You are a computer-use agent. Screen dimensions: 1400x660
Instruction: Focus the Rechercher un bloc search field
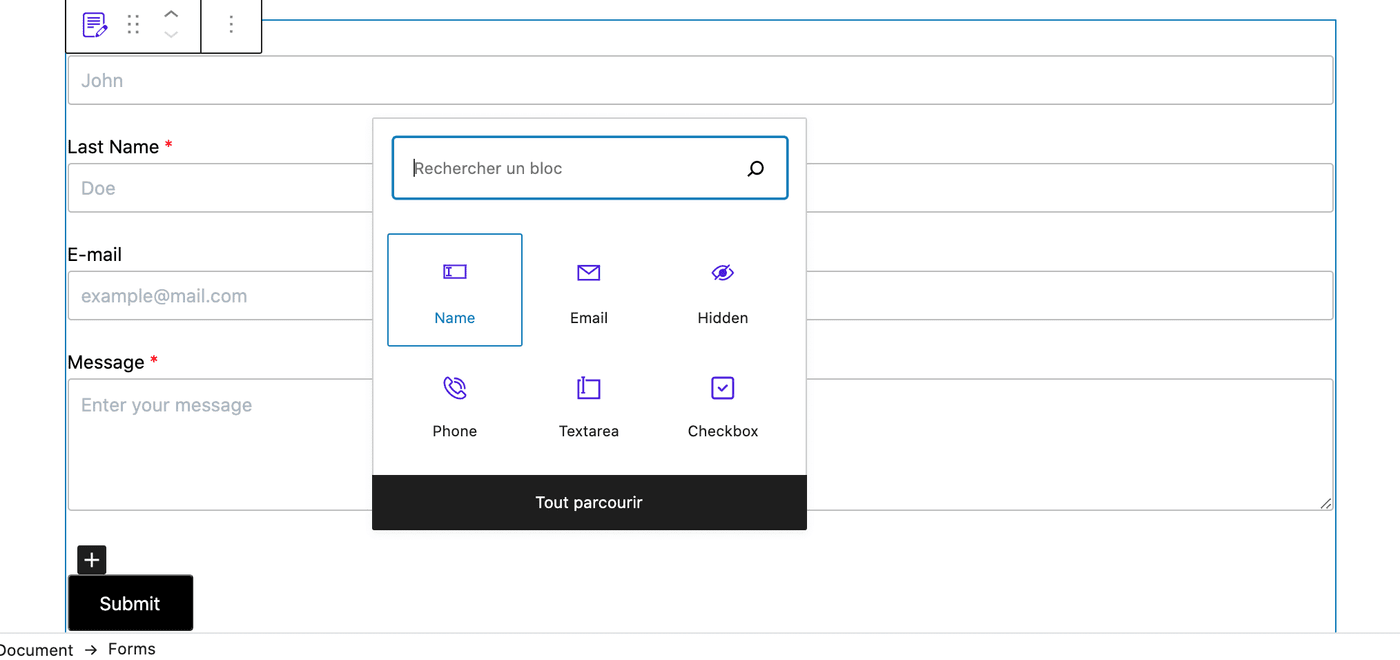pos(560,167)
